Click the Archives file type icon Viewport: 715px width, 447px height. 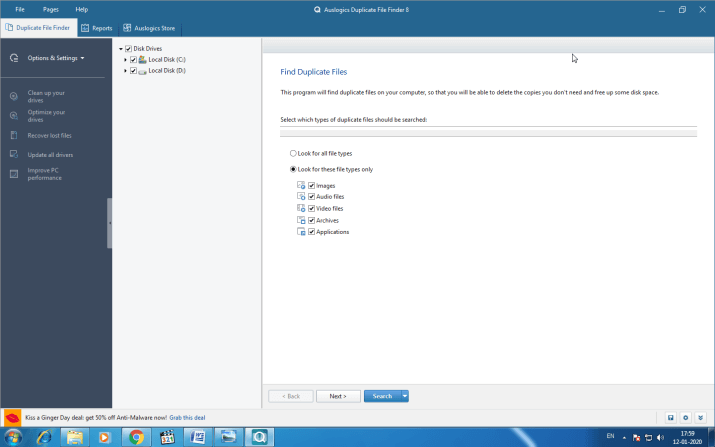pos(301,220)
